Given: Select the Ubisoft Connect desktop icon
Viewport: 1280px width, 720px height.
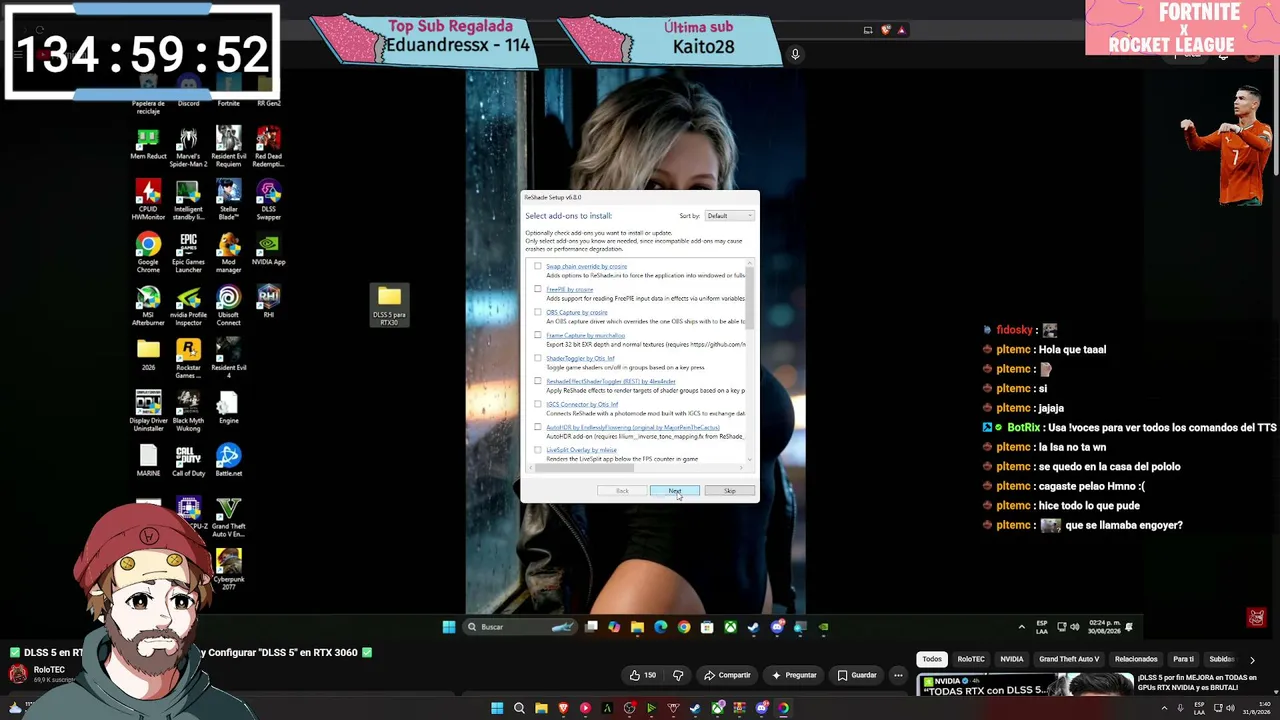Looking at the screenshot, I should point(228,305).
